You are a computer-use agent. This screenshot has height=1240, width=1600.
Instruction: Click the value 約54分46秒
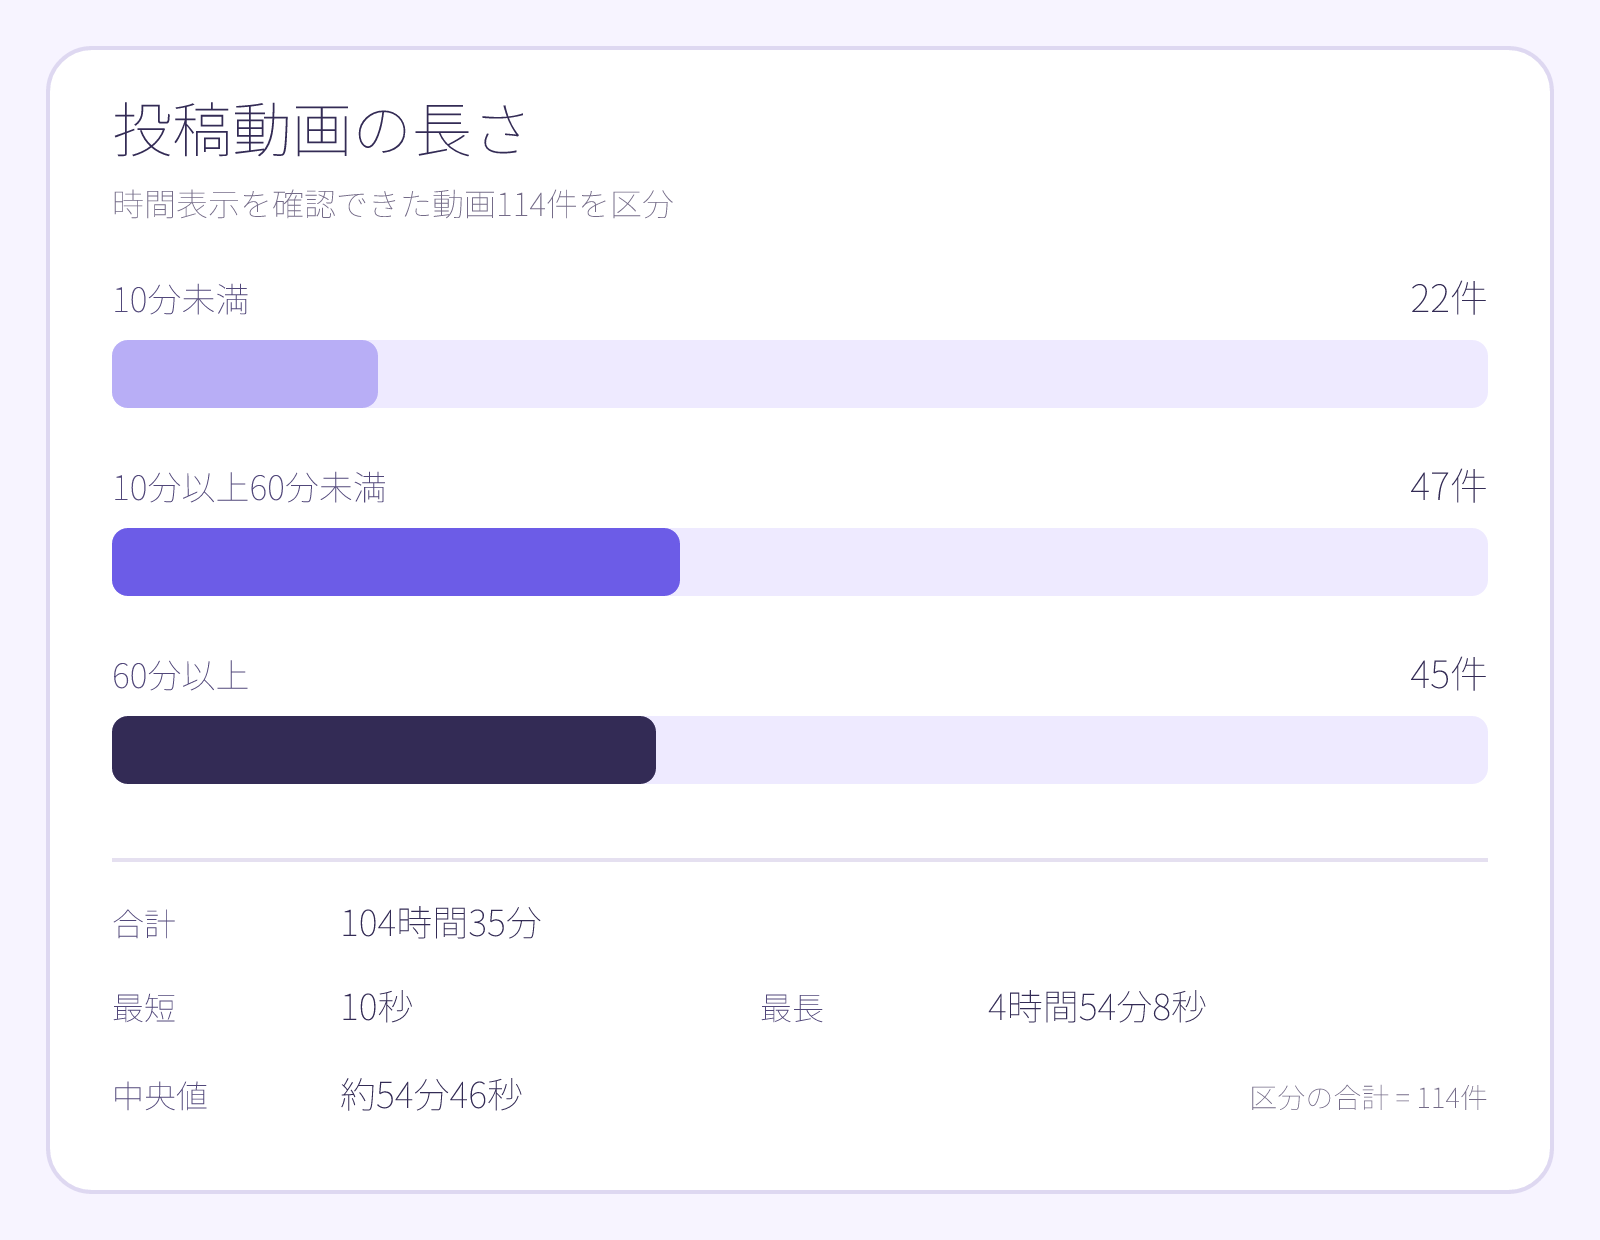pos(431,1095)
